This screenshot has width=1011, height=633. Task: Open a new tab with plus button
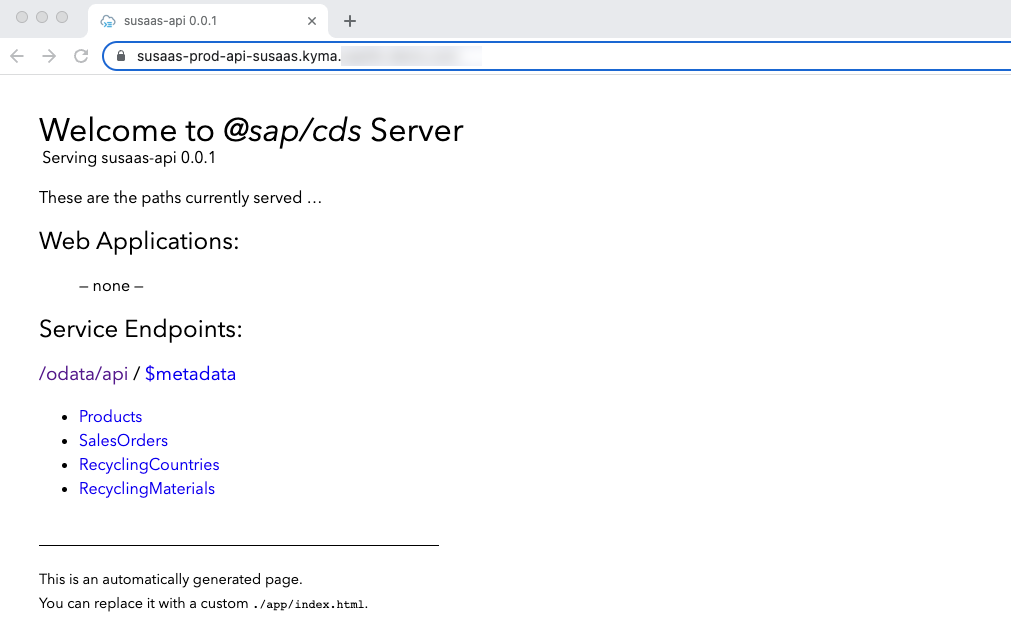point(349,21)
